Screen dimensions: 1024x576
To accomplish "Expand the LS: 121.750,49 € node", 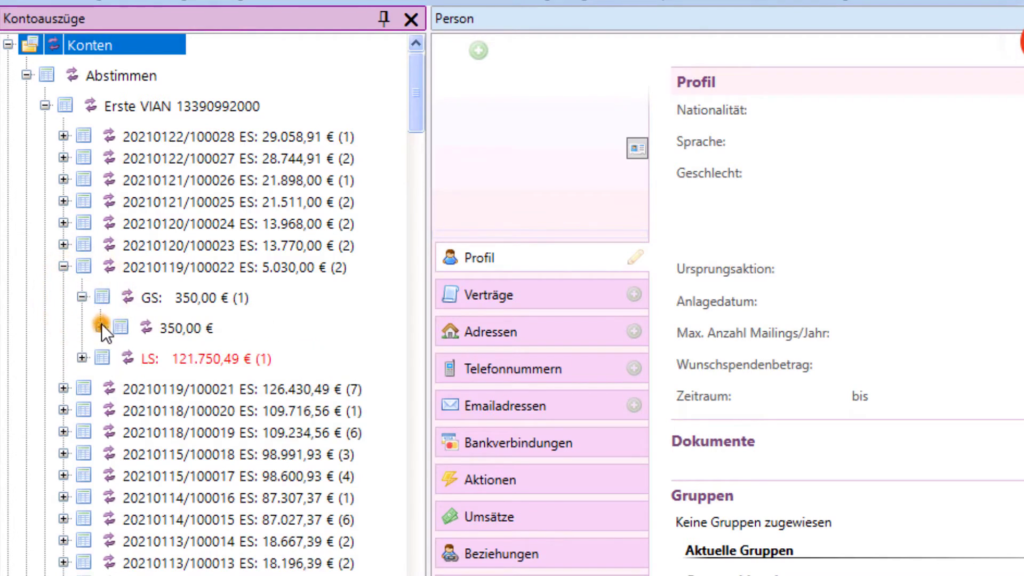I will coord(82,358).
